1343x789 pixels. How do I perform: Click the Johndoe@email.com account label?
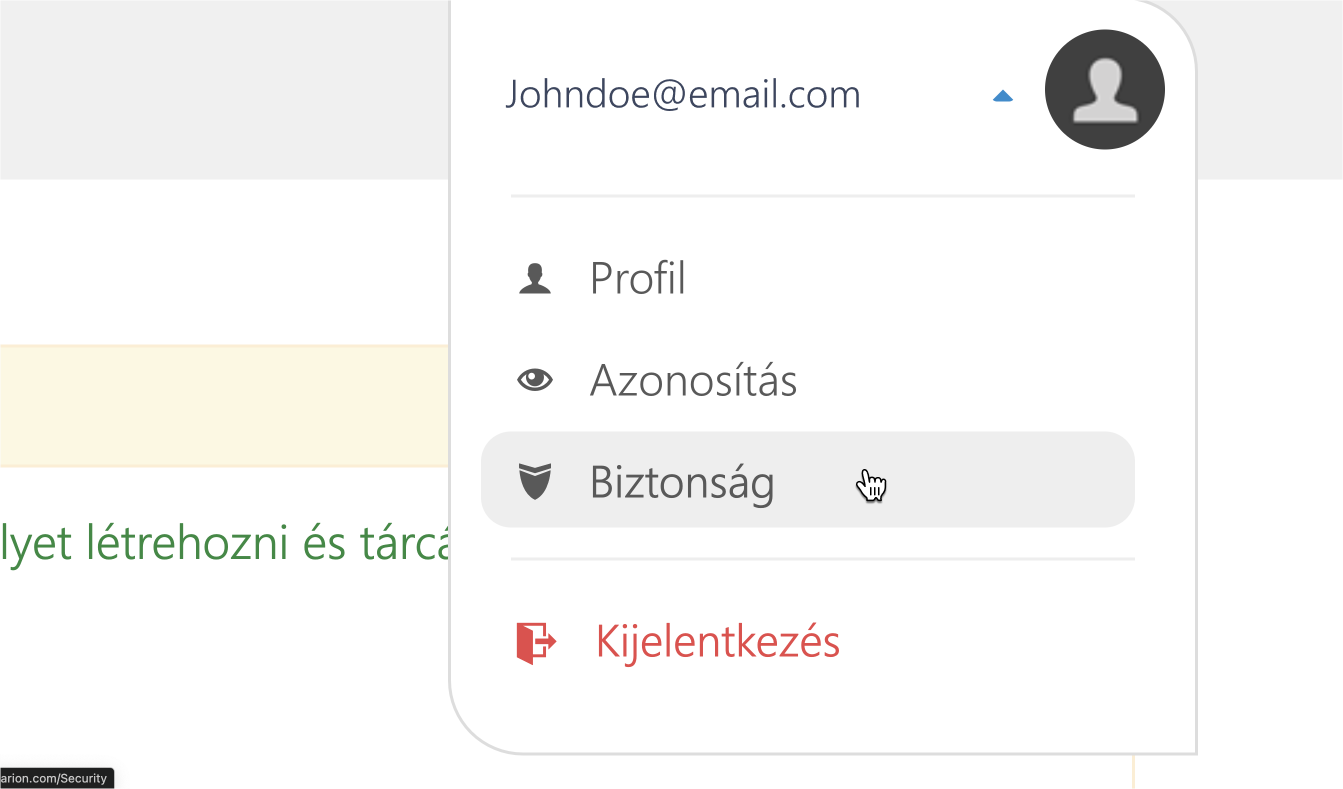point(682,94)
